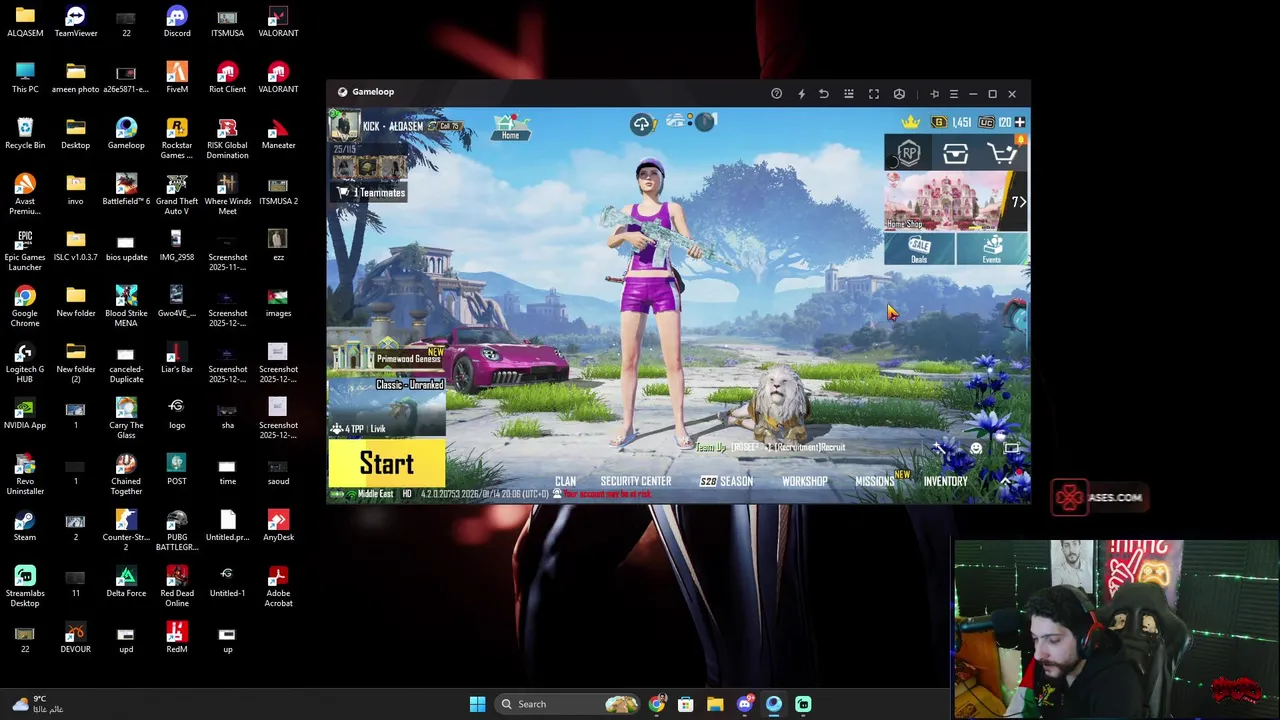Open the golden crown icon near currency

[x=910, y=122]
